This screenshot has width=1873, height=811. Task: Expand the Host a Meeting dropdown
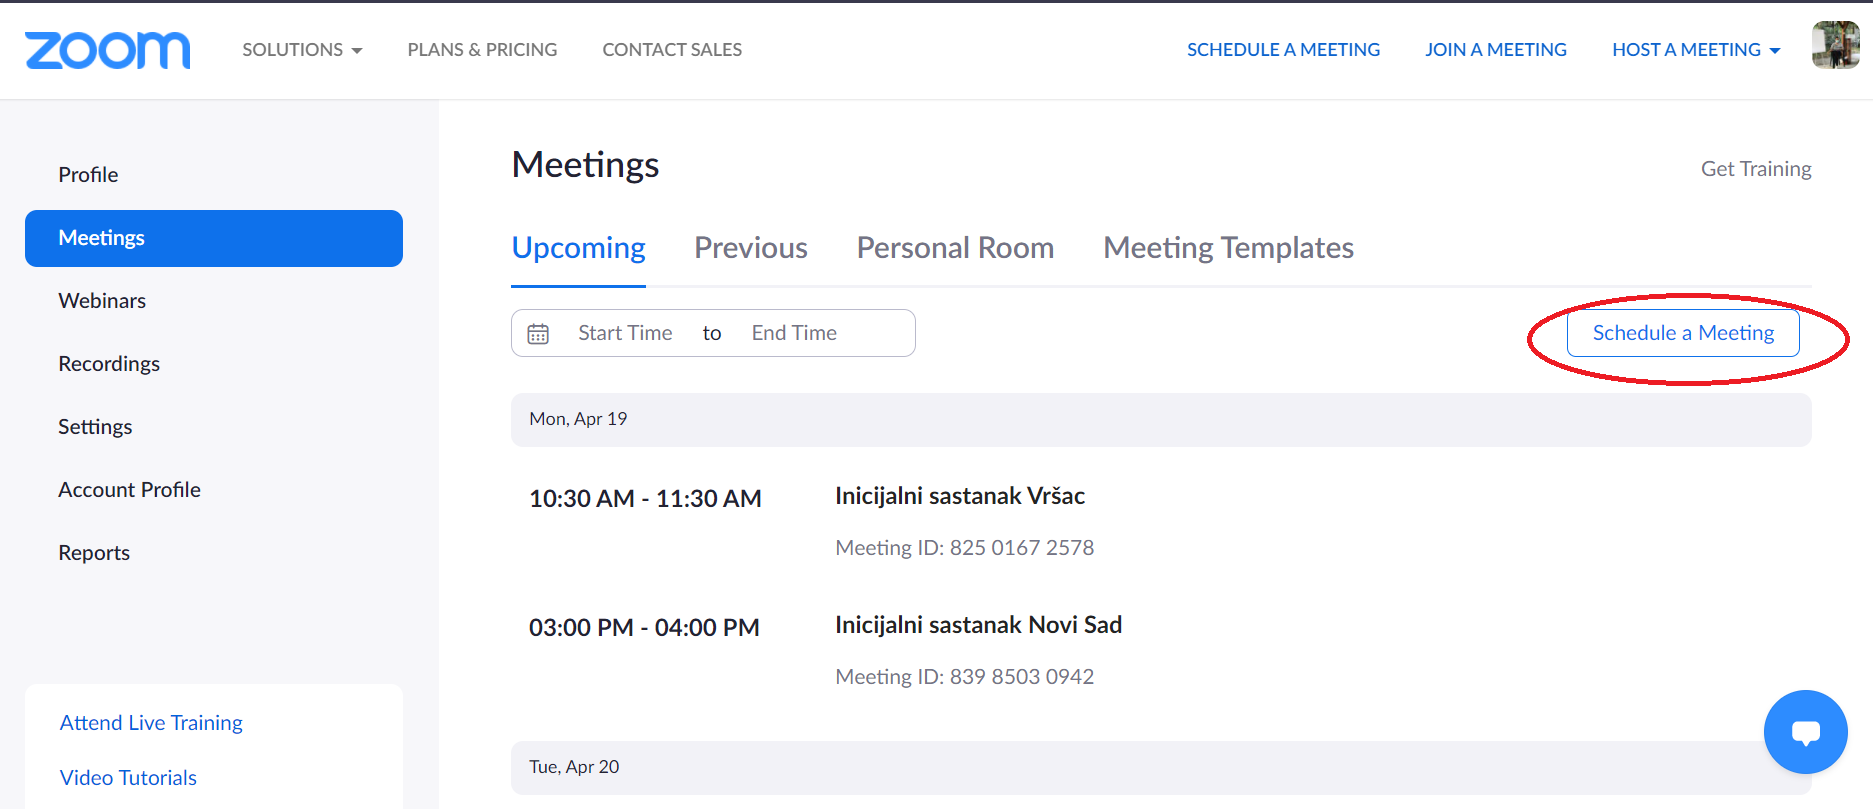(1696, 50)
